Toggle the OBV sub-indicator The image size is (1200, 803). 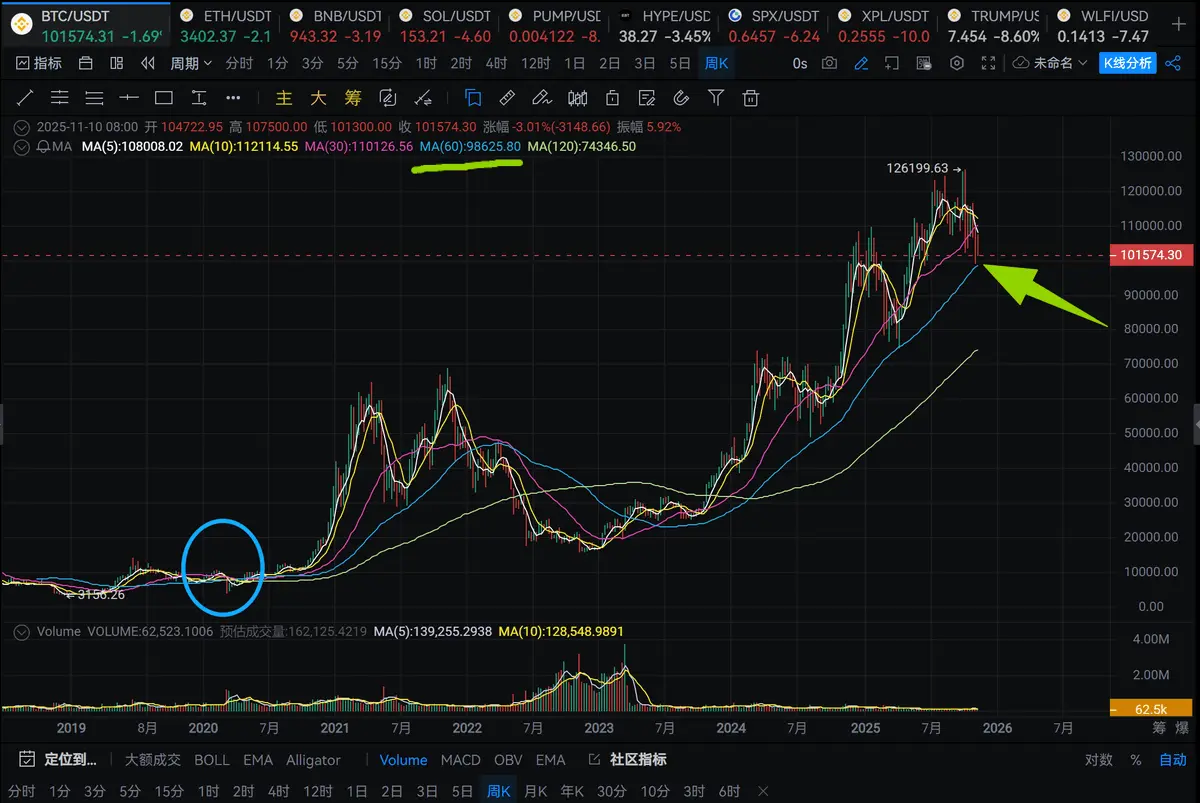point(508,760)
